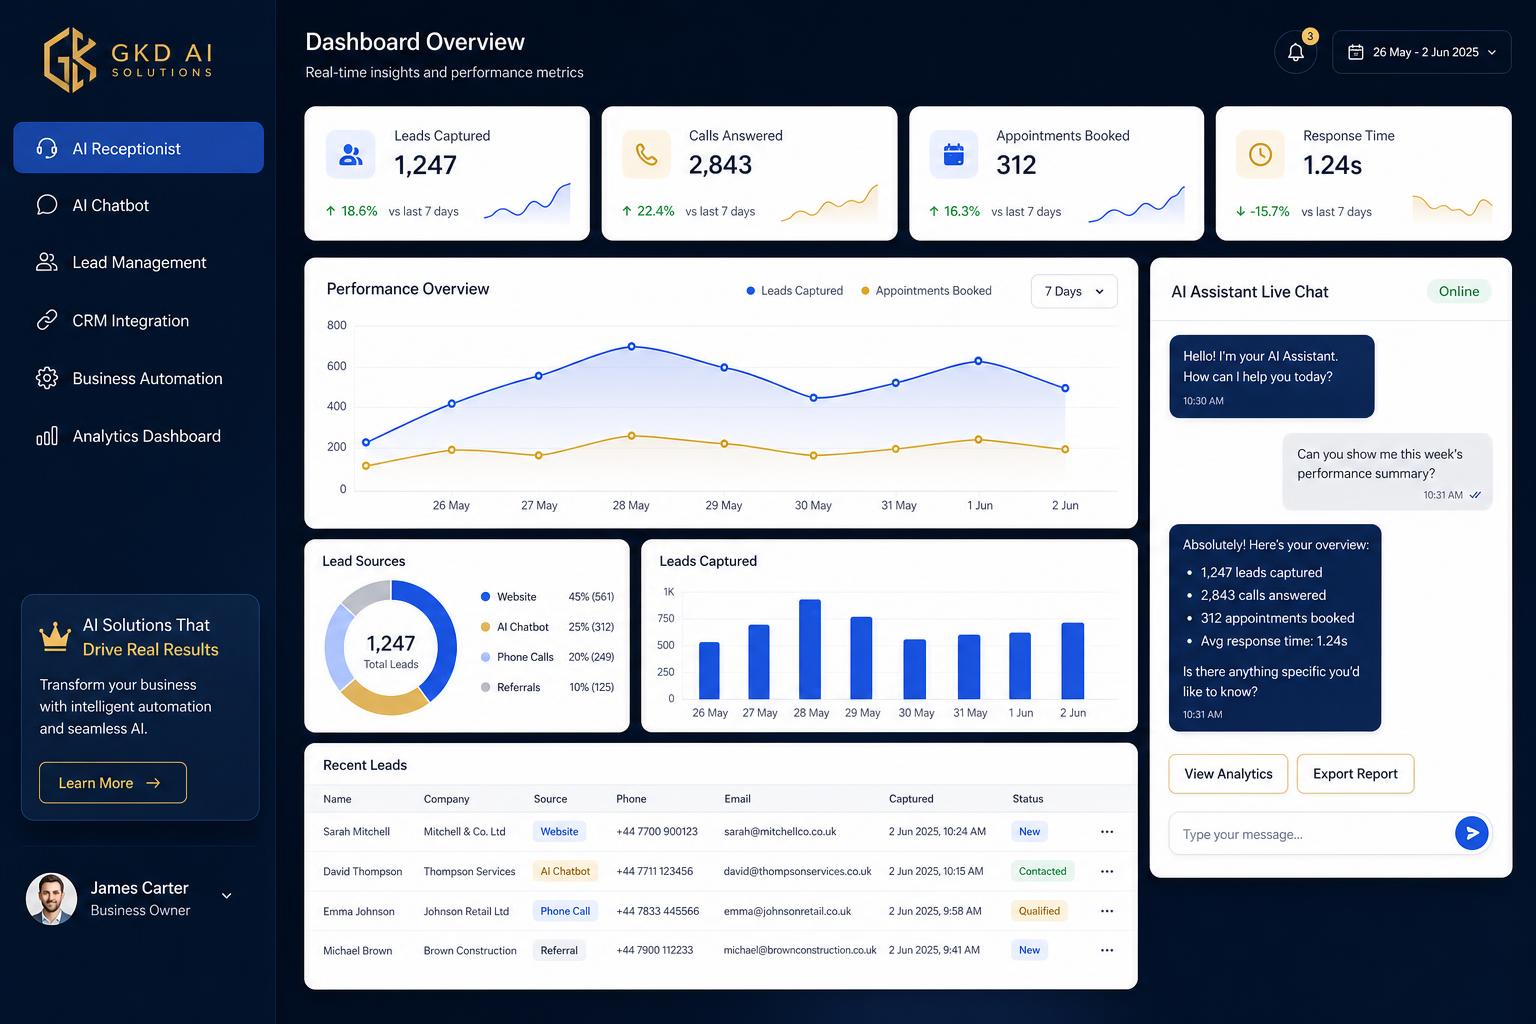Click the -15.7% response time change

[x=1262, y=211]
